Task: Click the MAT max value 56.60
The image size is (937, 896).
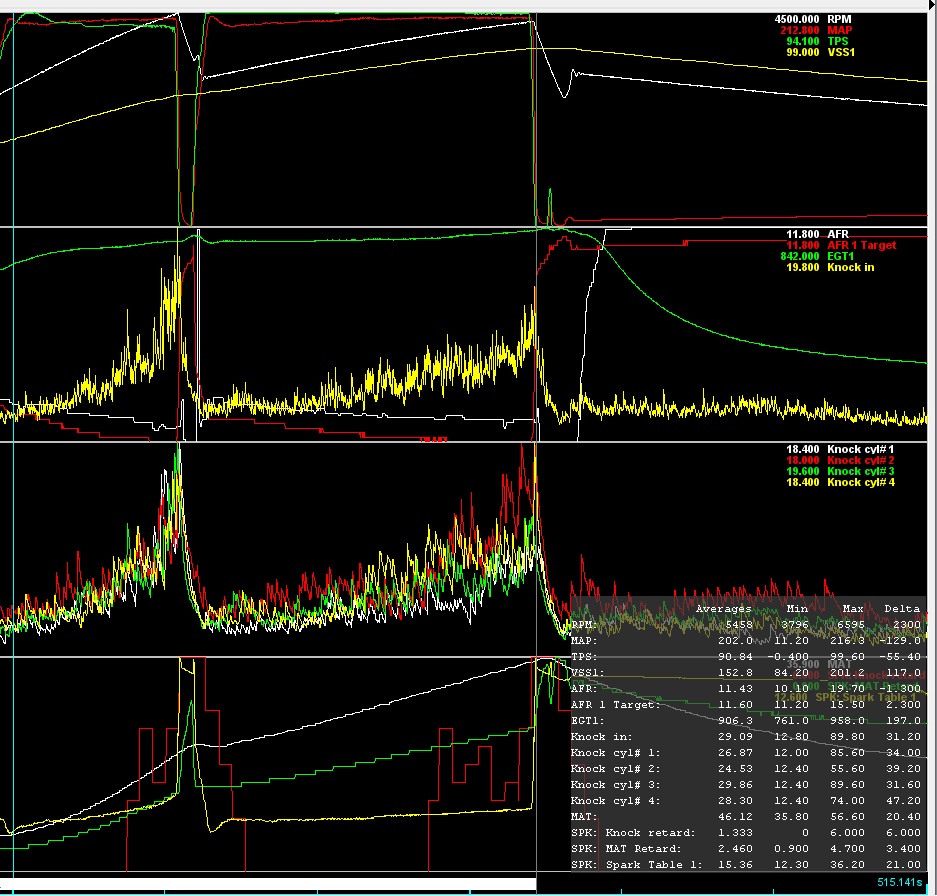Action: (x=847, y=817)
